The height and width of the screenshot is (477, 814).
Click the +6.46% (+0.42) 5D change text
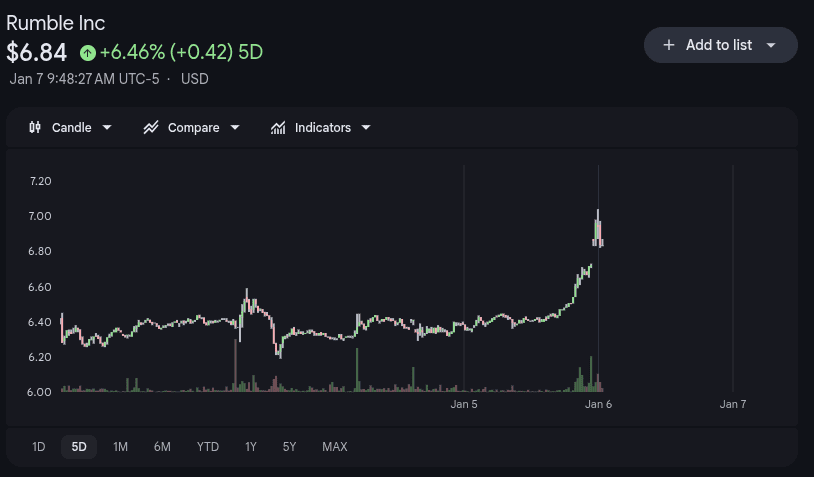point(181,52)
